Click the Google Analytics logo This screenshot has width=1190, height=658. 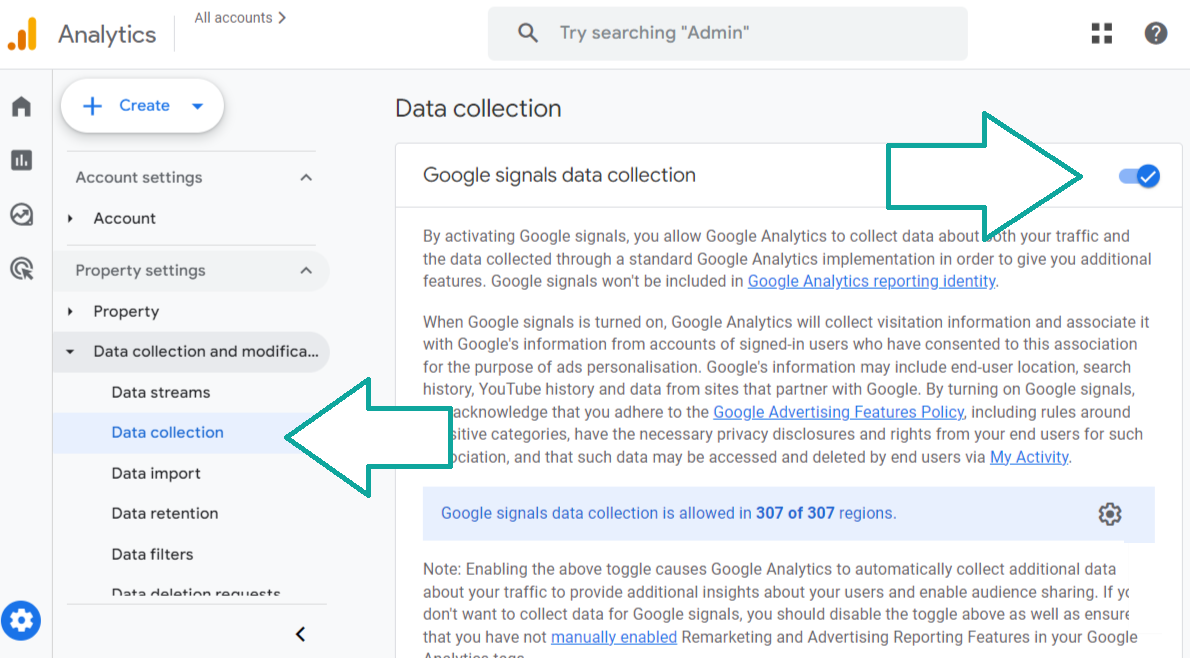[23, 34]
